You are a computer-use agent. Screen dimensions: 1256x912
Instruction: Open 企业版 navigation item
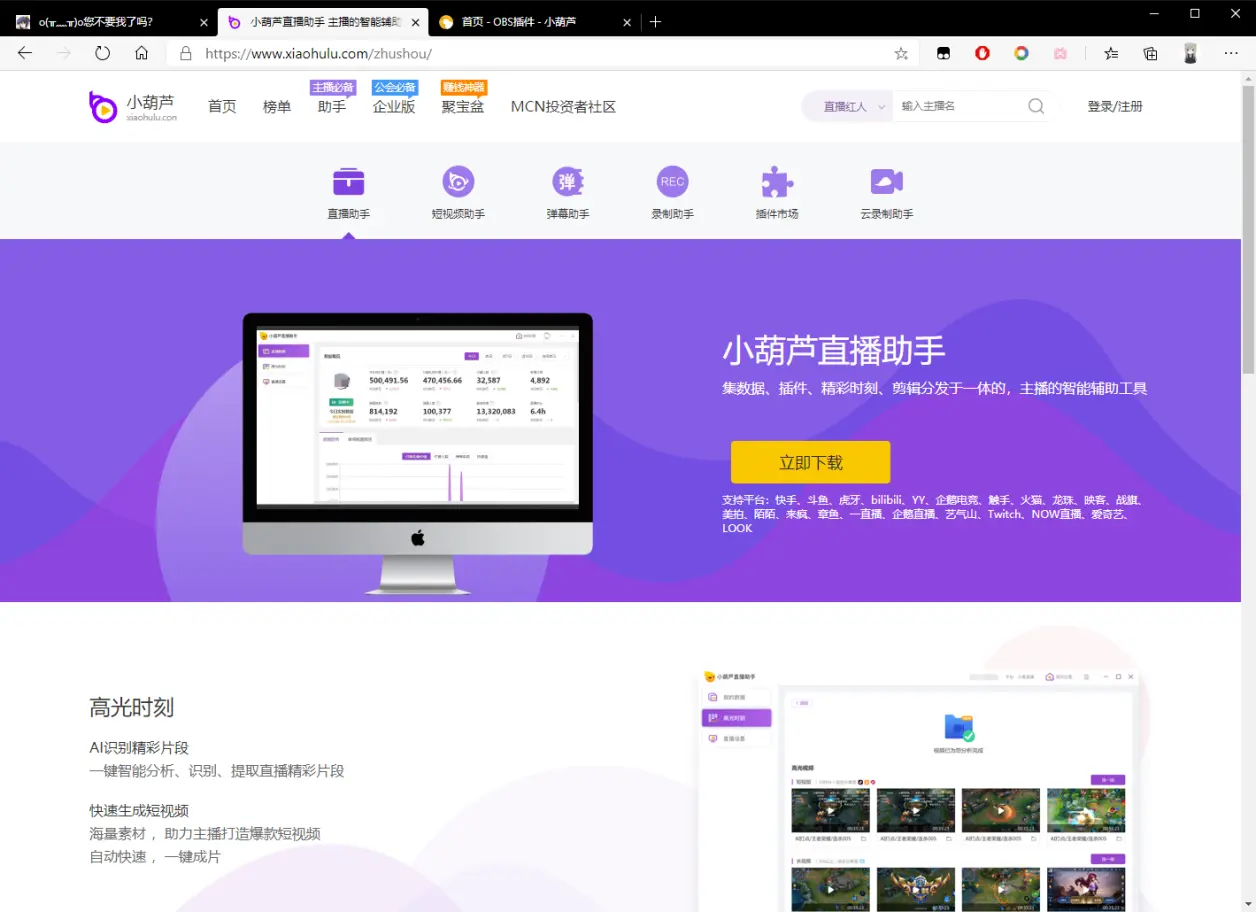394,106
